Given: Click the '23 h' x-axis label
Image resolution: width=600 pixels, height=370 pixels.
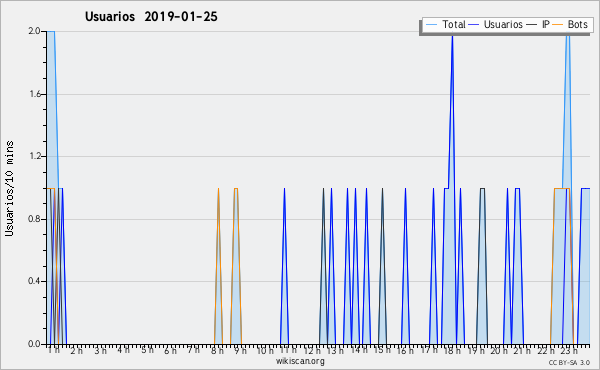Looking at the screenshot, I should click(569, 350).
